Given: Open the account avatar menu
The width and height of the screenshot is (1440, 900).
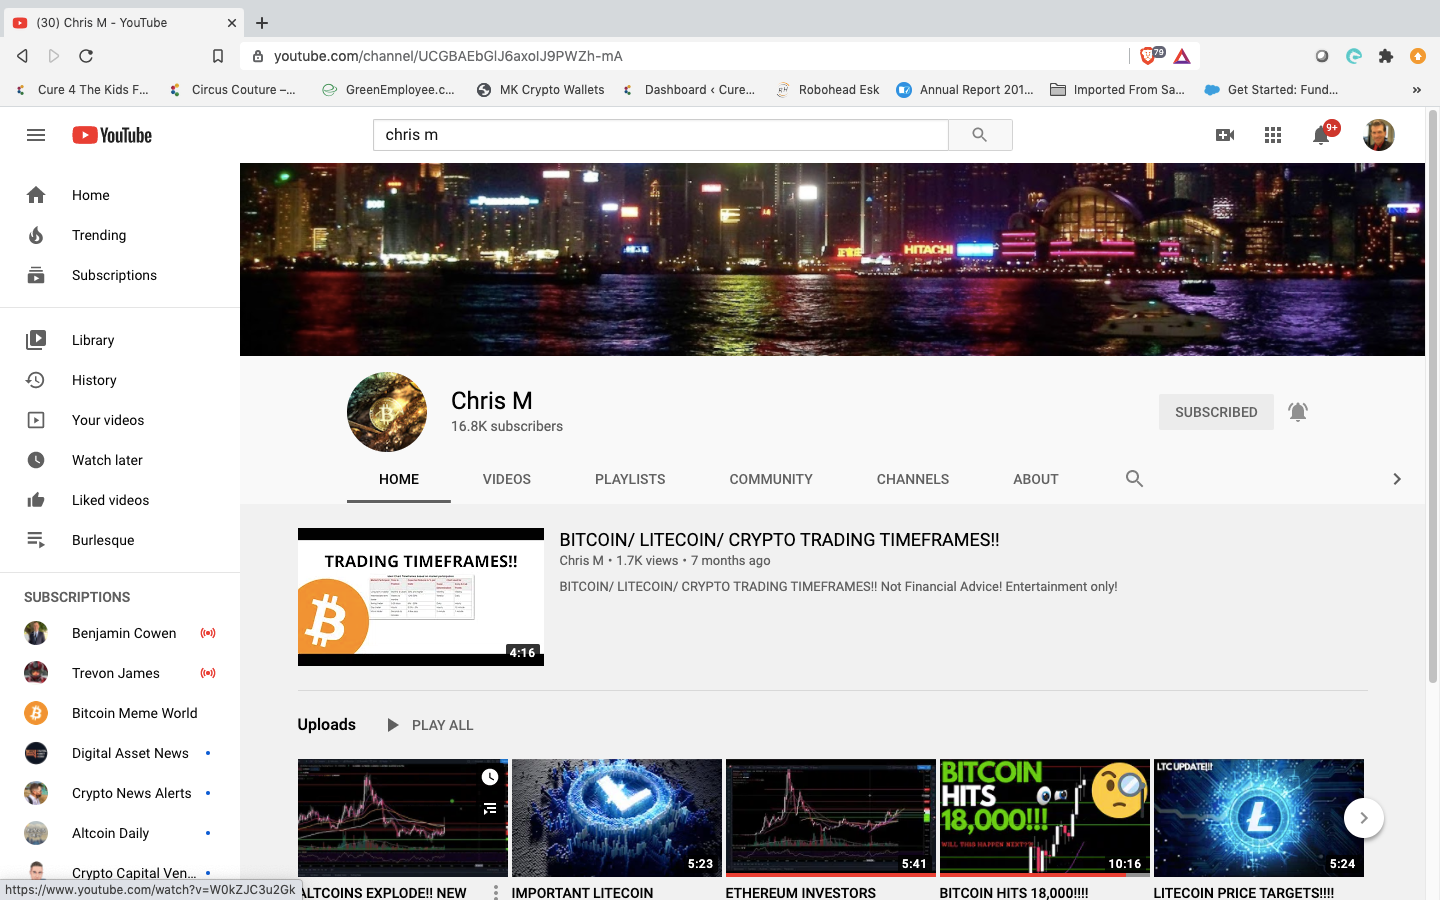Looking at the screenshot, I should pos(1379,135).
